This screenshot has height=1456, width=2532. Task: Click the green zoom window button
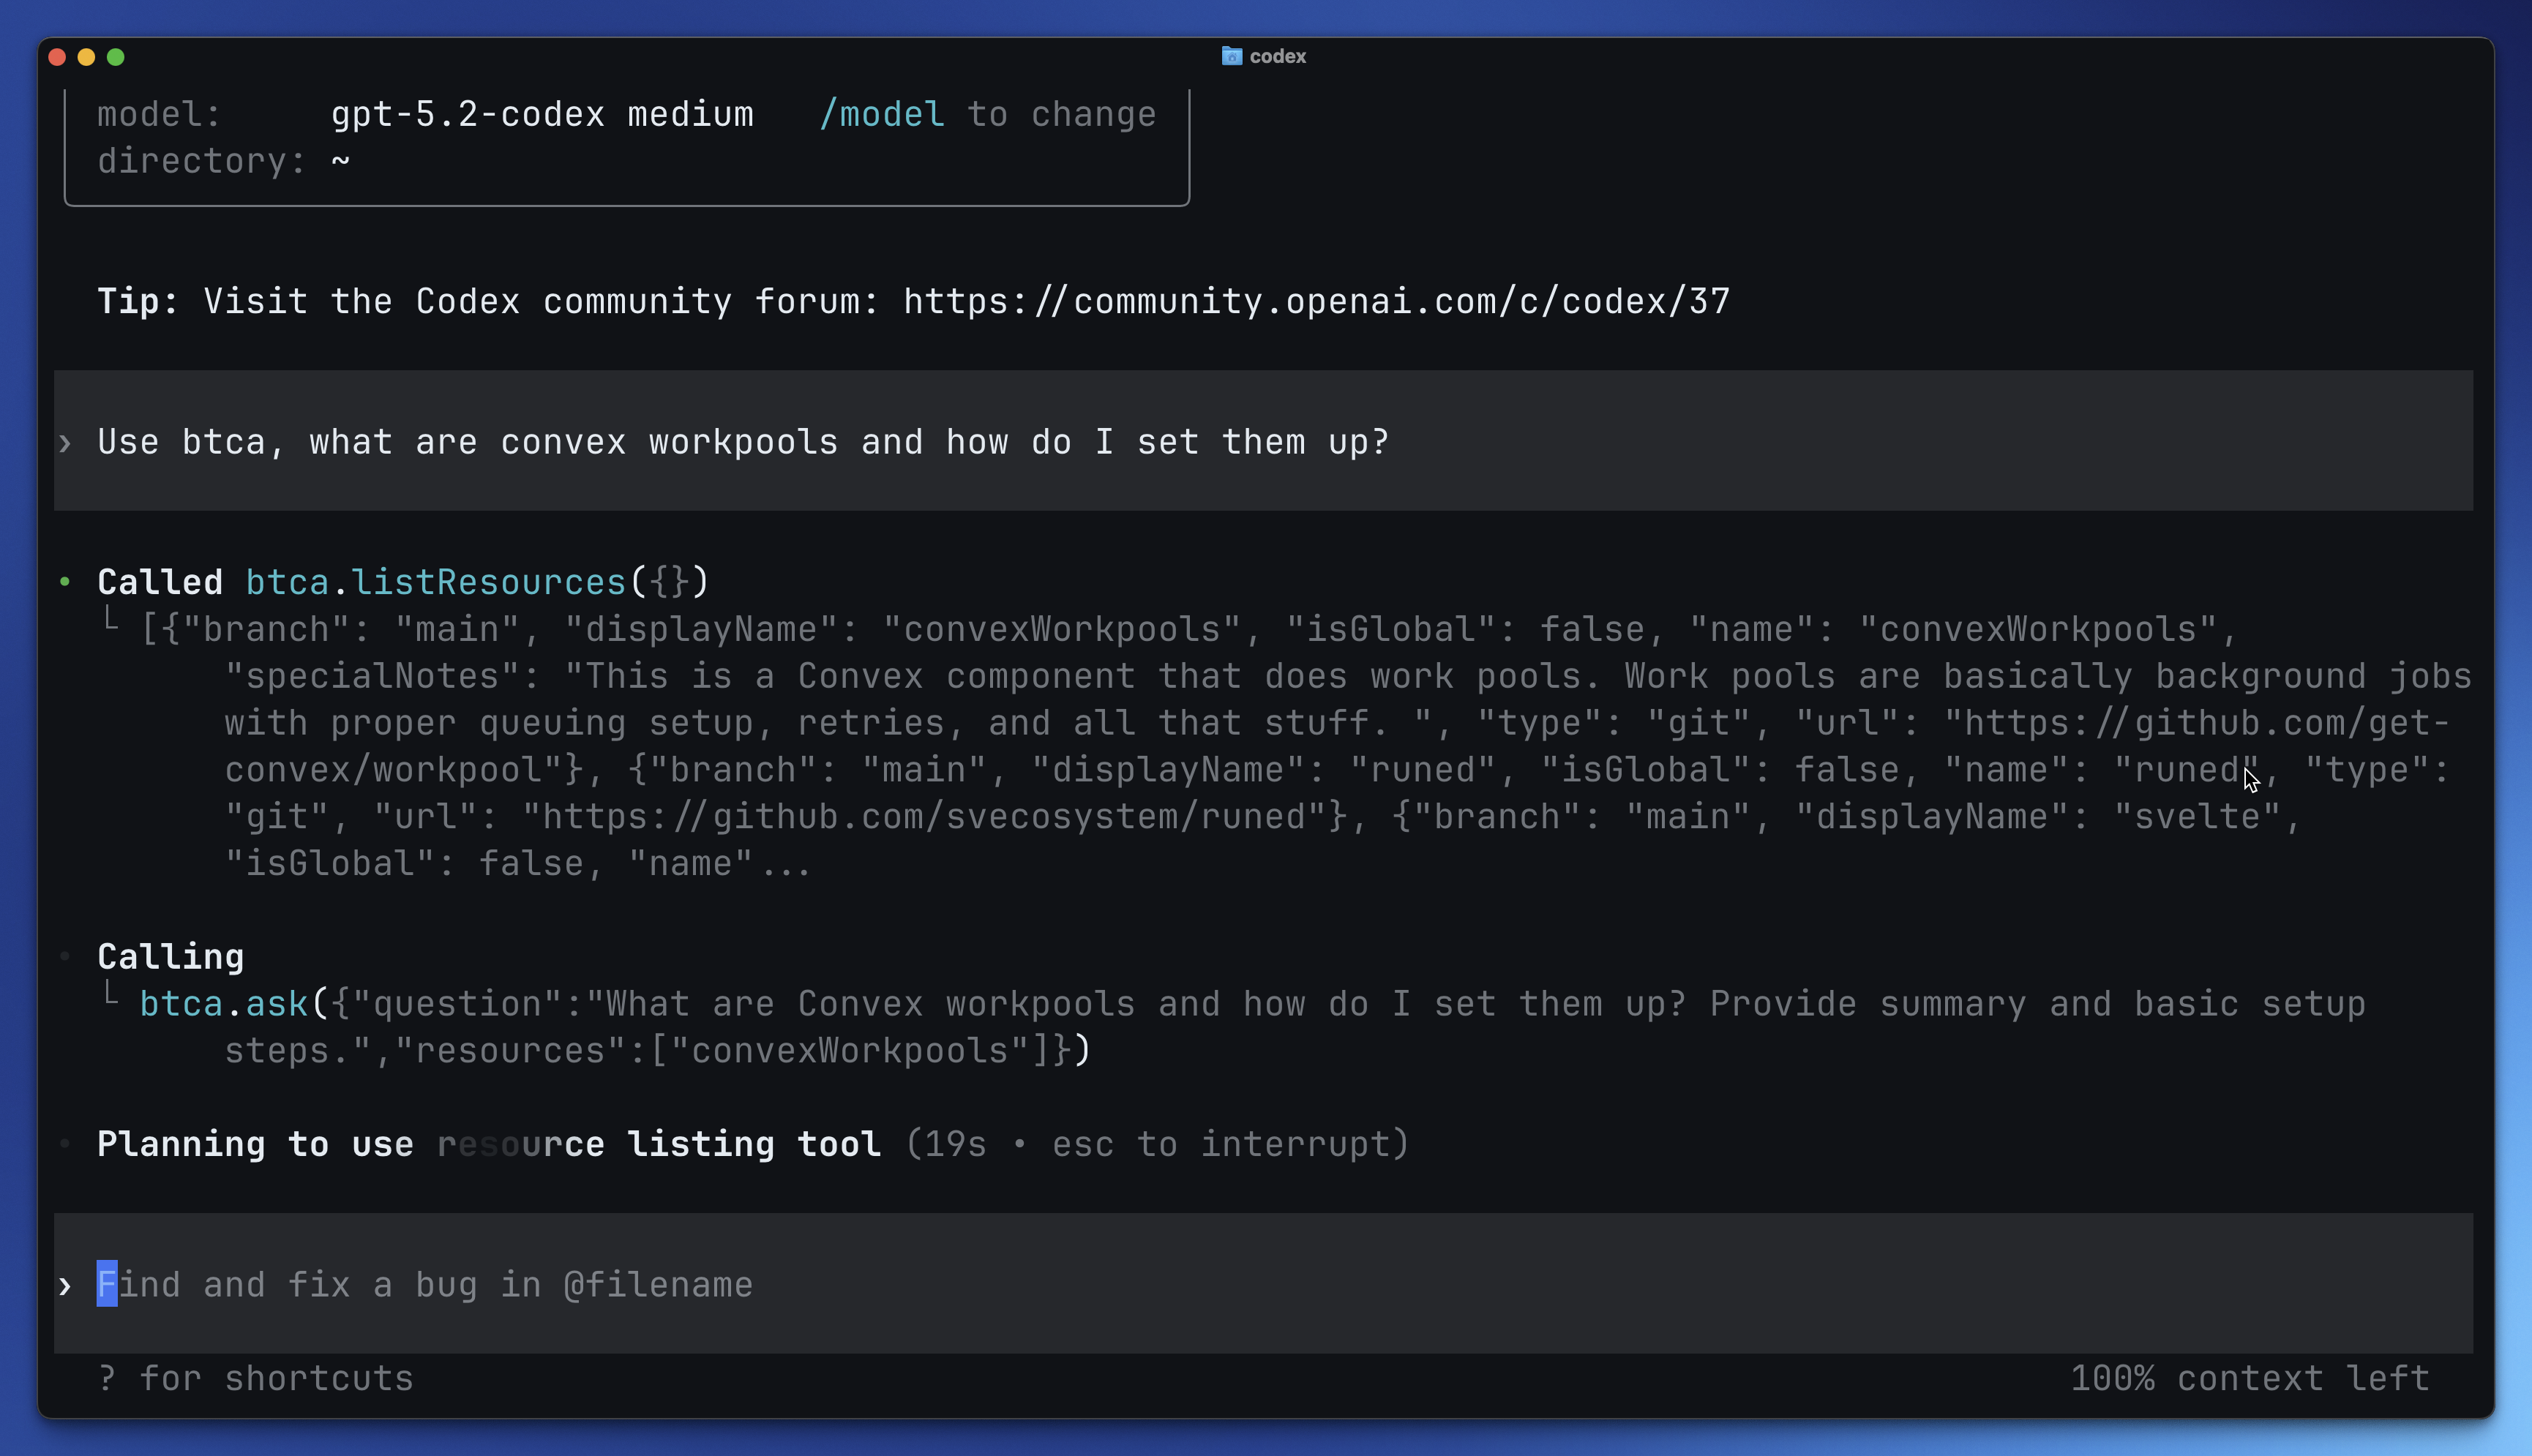tap(116, 57)
